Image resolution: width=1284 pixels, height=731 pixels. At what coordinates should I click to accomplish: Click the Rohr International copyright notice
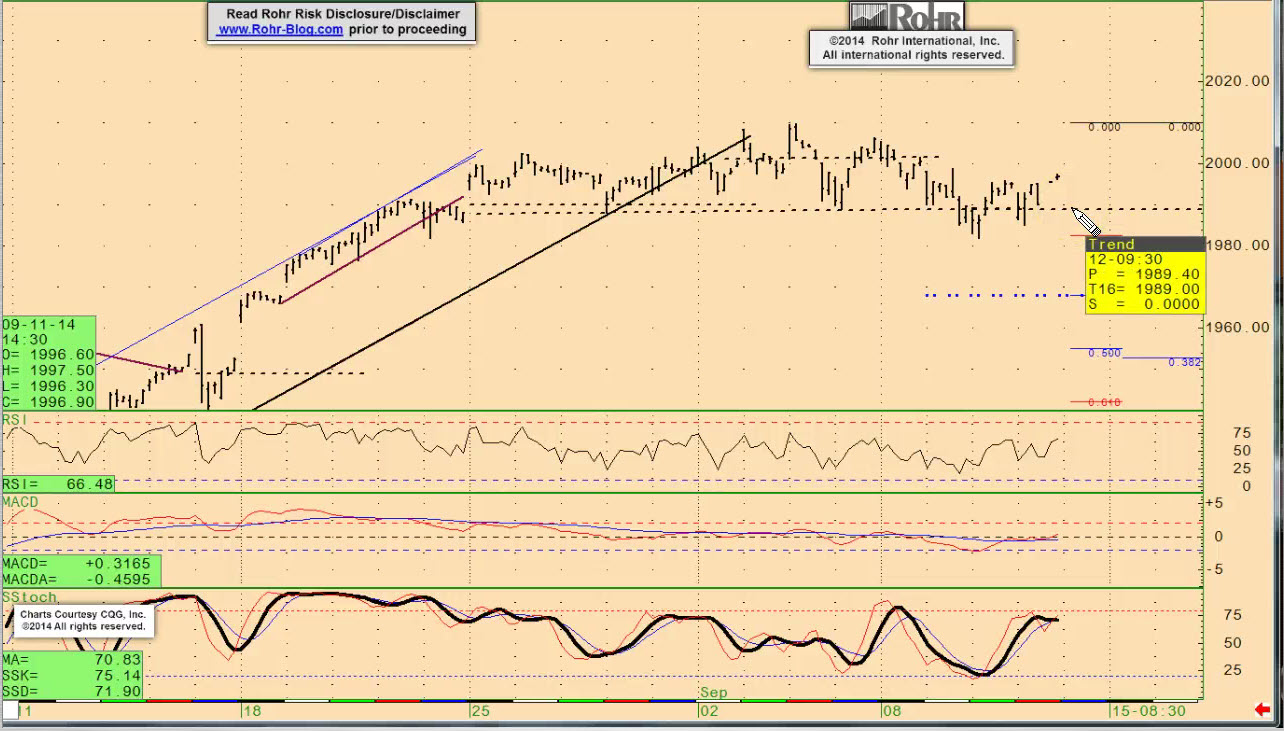(x=912, y=48)
